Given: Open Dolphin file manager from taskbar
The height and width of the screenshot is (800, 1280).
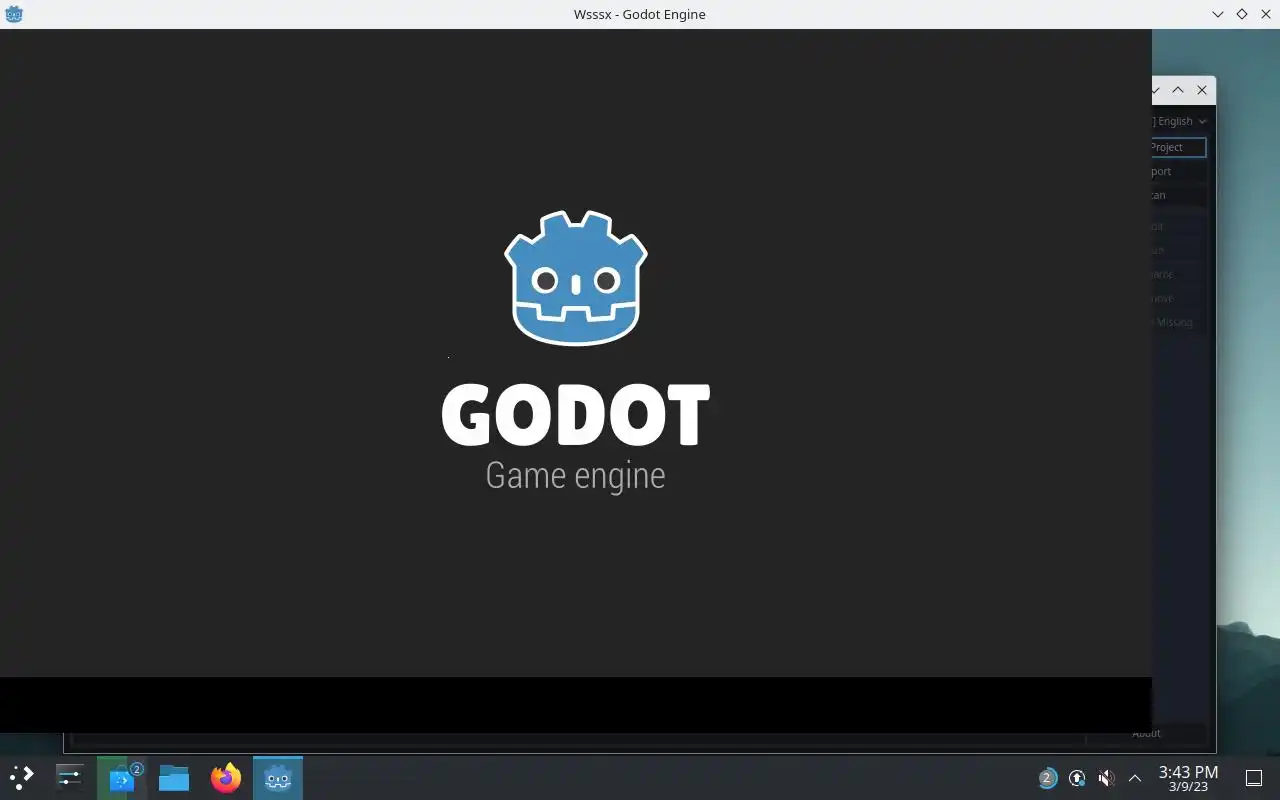Looking at the screenshot, I should click(x=174, y=777).
